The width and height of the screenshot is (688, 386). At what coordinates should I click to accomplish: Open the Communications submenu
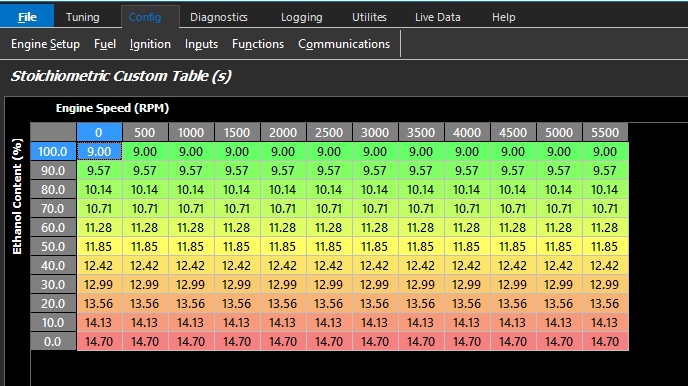[344, 44]
